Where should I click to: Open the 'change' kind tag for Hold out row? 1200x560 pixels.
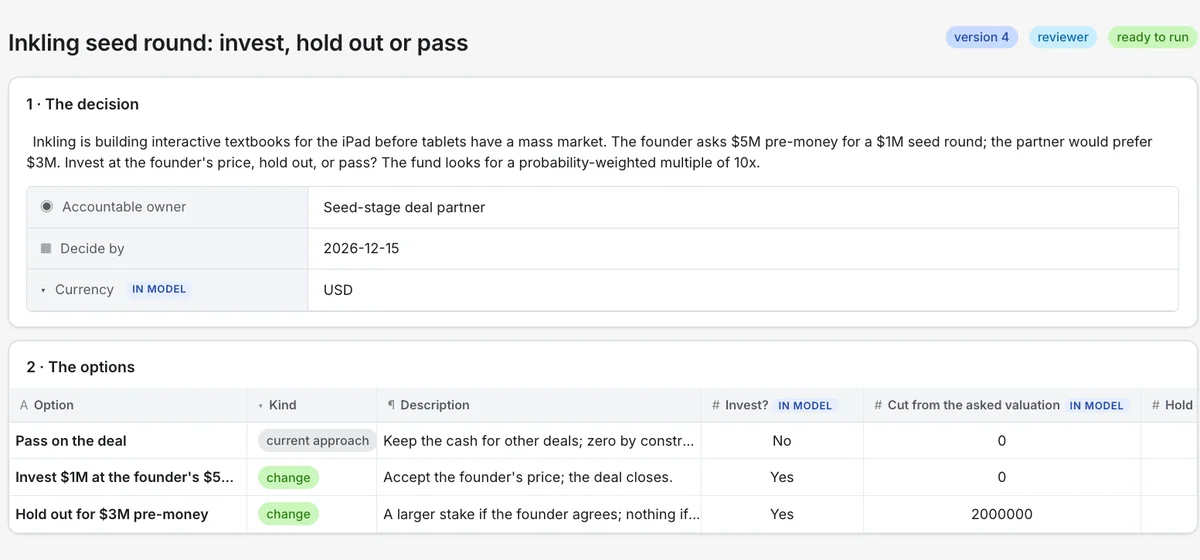point(288,514)
